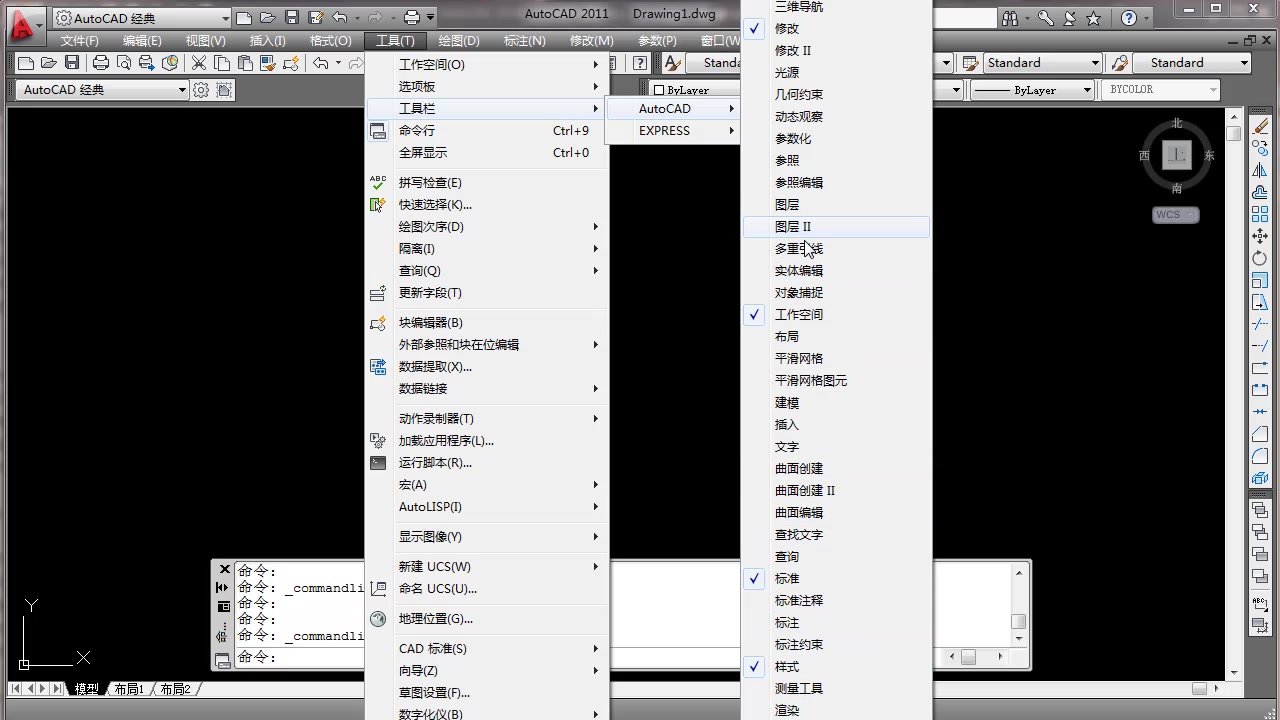
Task: Select the Move tool in the modify toolbar
Action: [x=1260, y=236]
